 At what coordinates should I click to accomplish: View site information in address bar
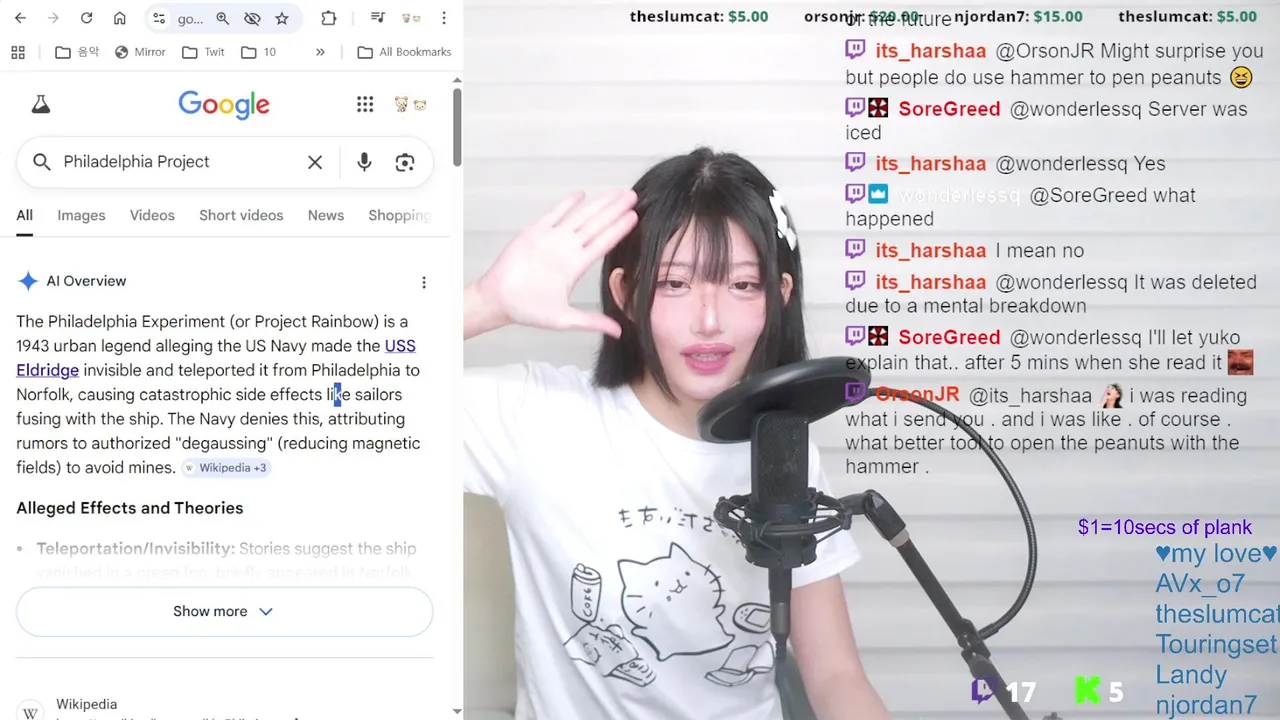coord(159,18)
